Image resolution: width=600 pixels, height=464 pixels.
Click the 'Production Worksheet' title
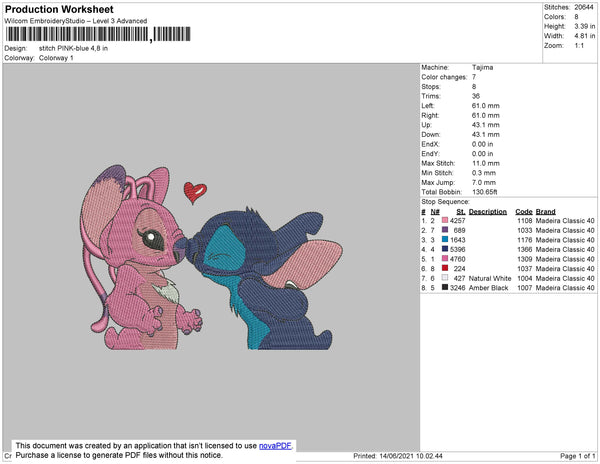[59, 9]
